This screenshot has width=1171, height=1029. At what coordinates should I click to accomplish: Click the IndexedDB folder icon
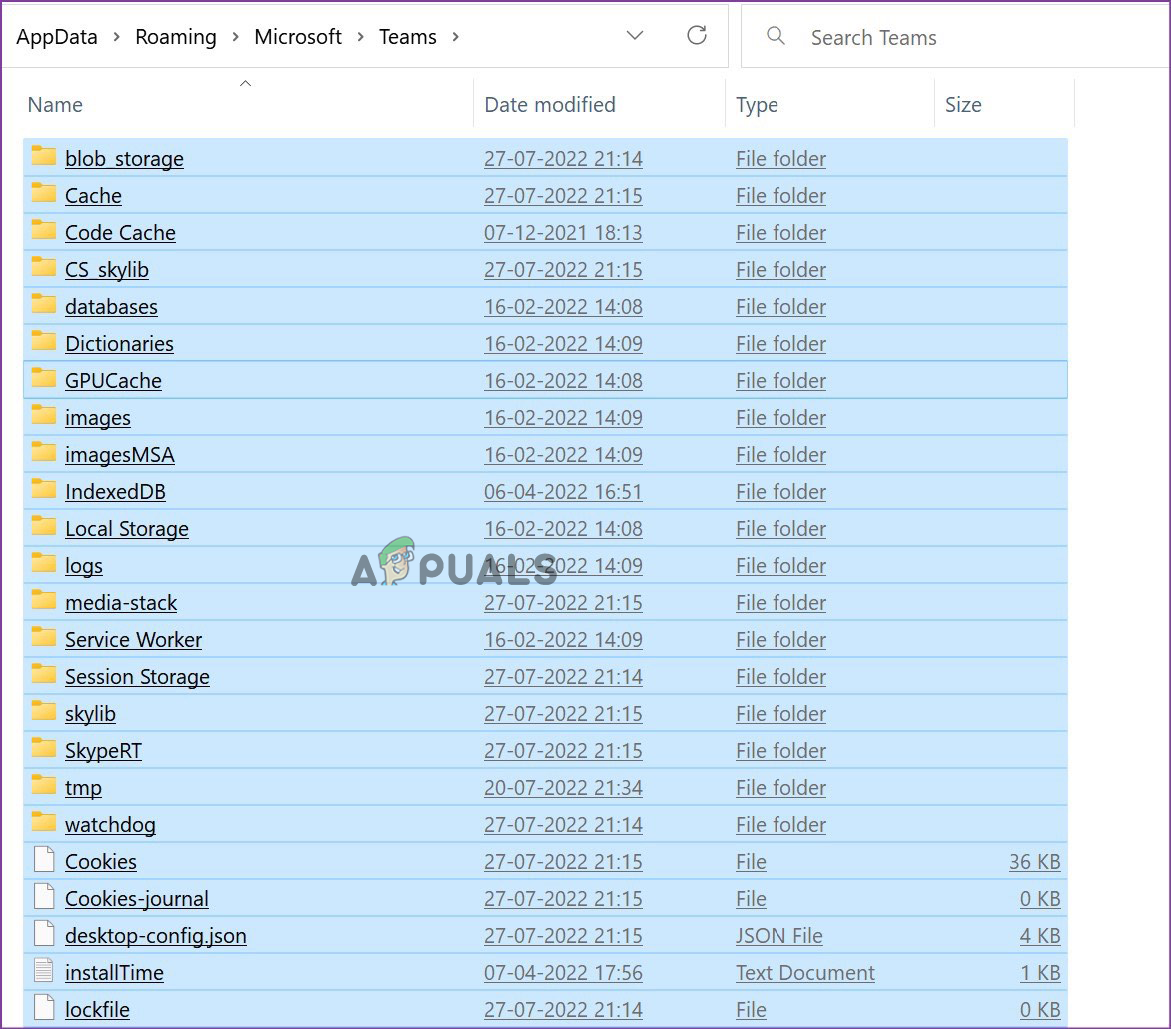[x=44, y=490]
